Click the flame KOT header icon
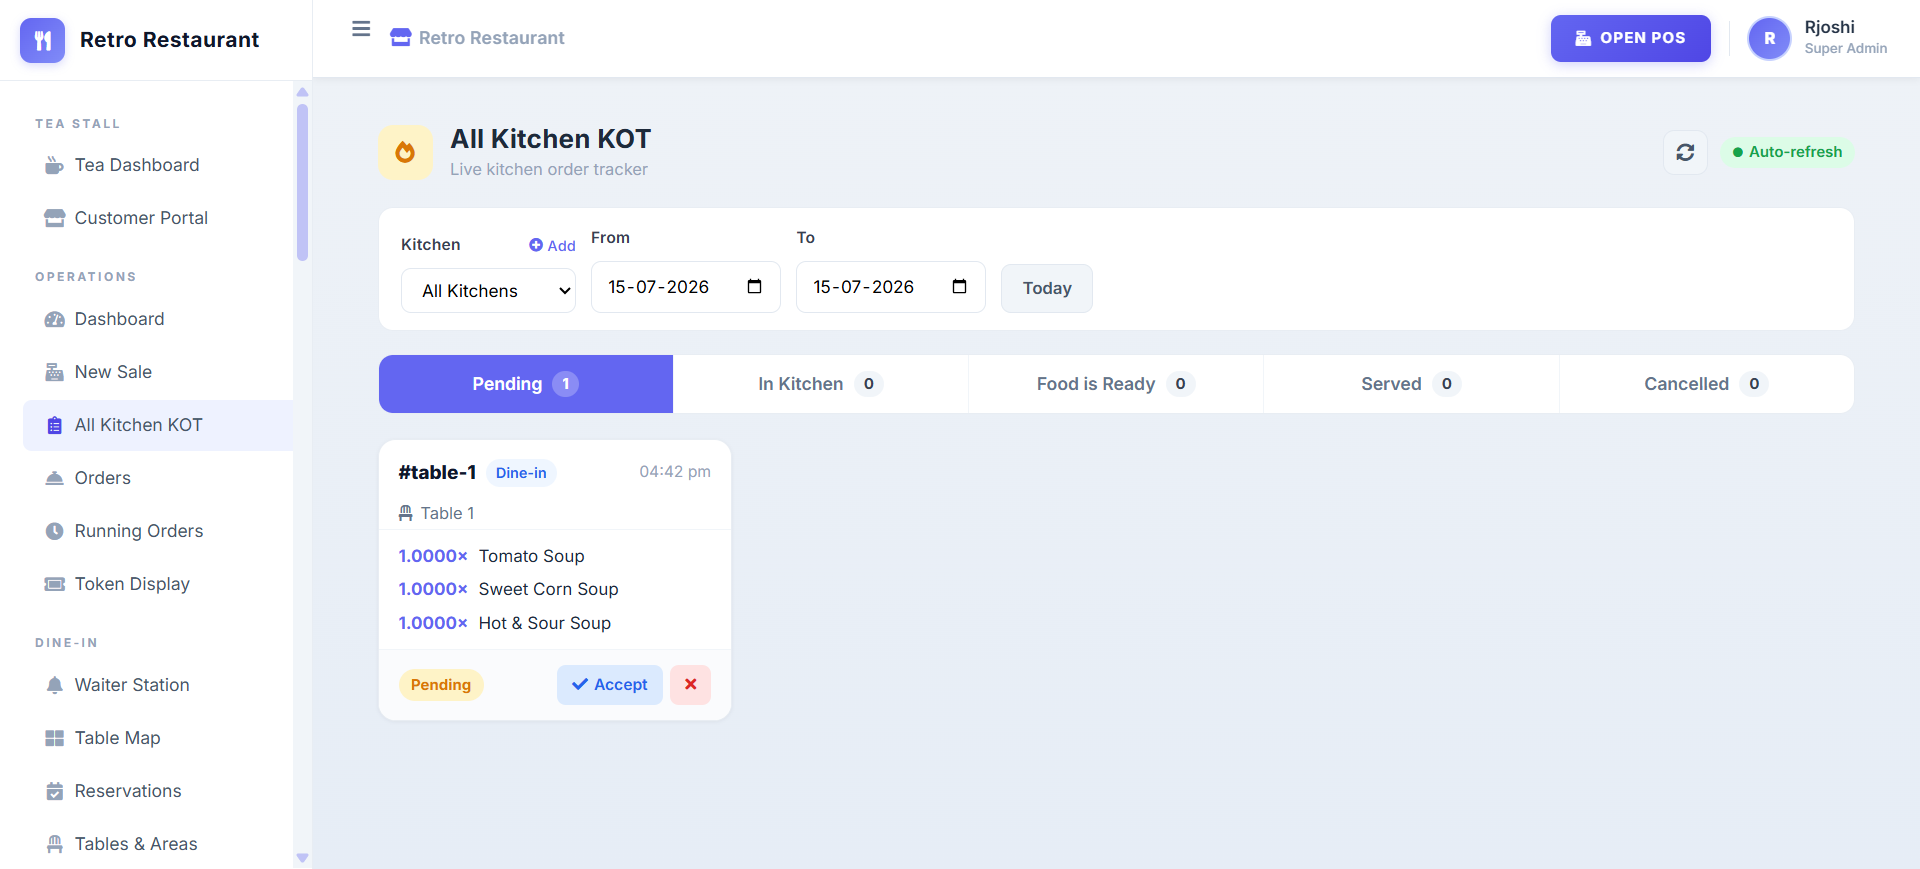The image size is (1920, 869). click(x=405, y=152)
